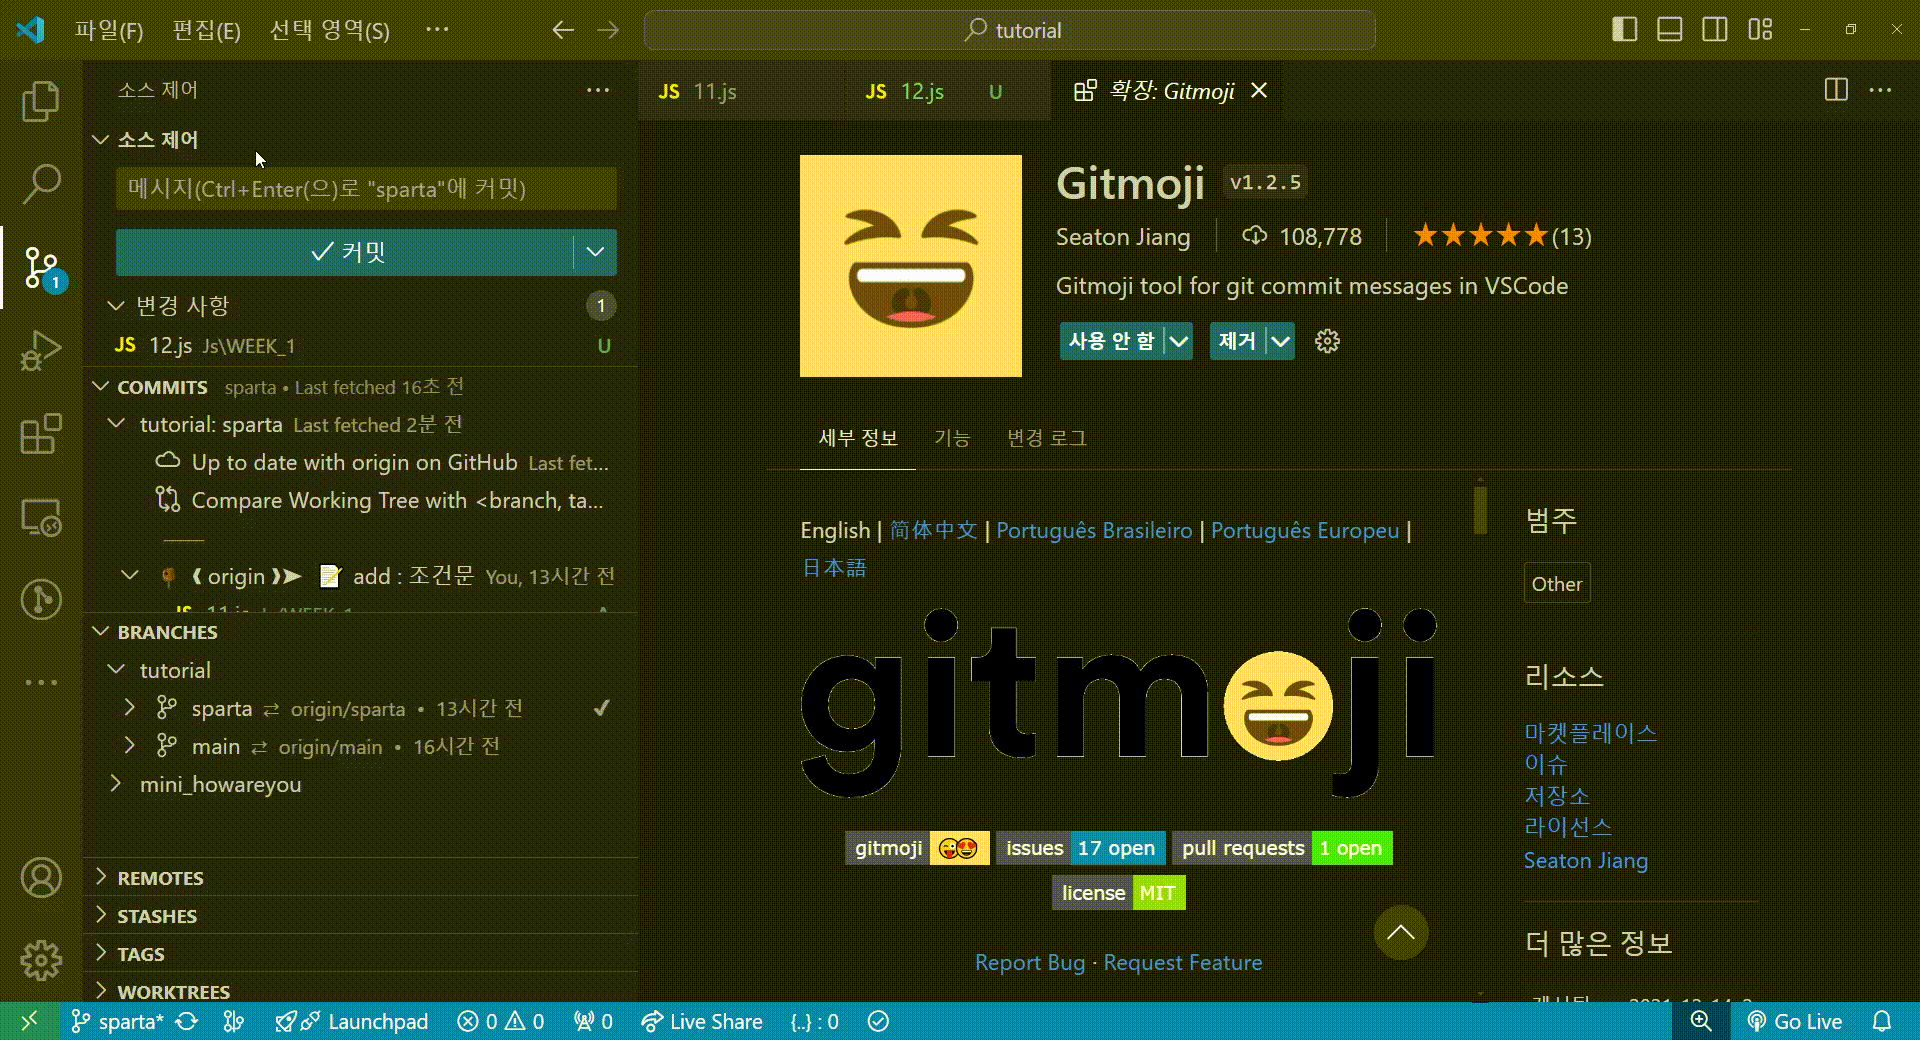This screenshot has width=1920, height=1040.
Task: Select the Search icon in activity bar
Action: 40,182
